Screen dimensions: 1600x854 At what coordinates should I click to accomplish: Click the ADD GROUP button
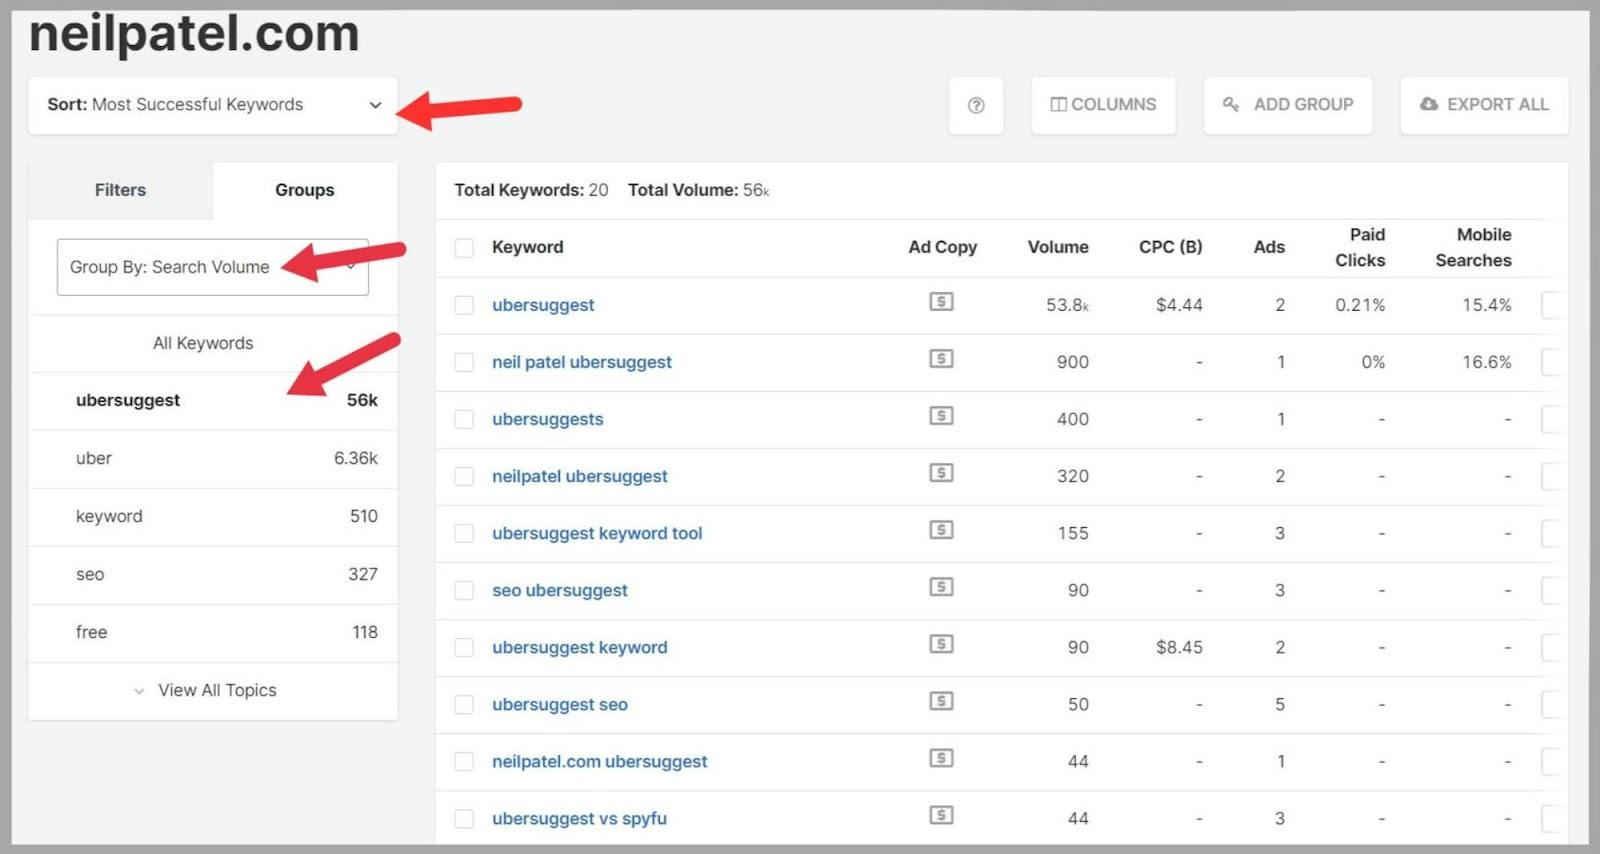point(1288,105)
